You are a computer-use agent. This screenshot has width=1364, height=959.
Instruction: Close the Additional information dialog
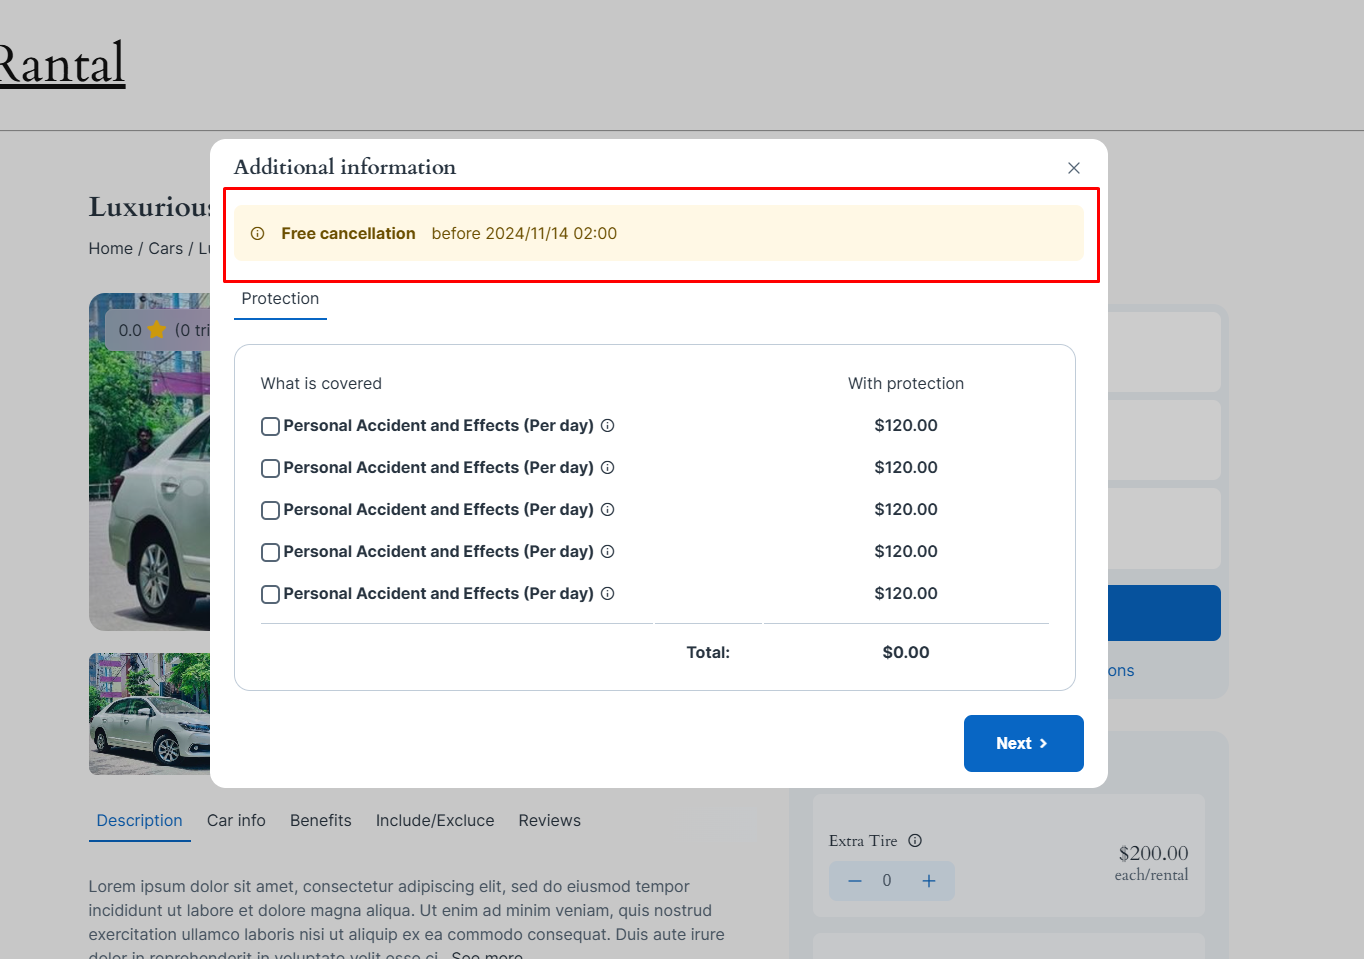1074,168
